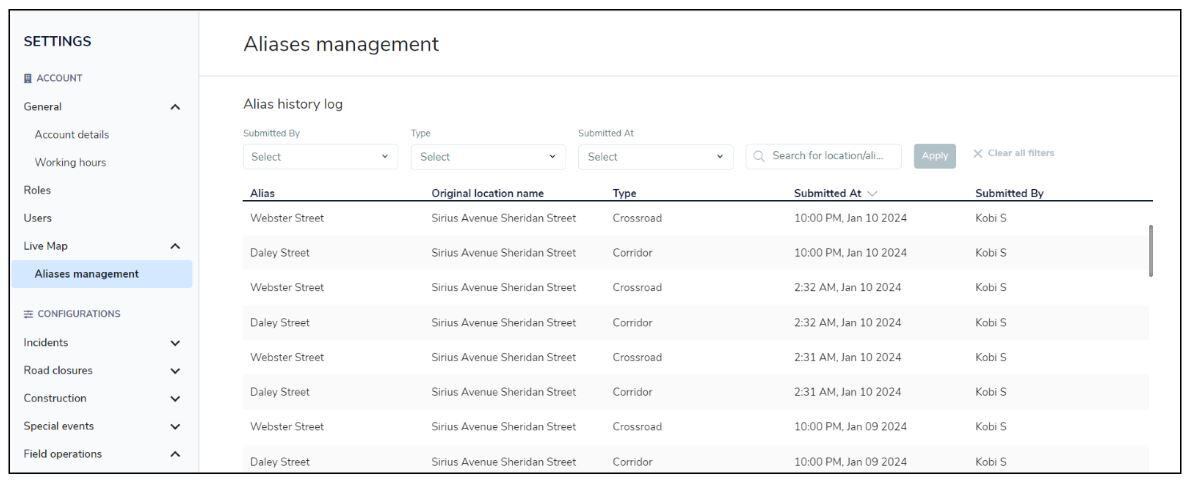Collapse the Live Map section
The height and width of the screenshot is (481, 1192).
(x=175, y=246)
